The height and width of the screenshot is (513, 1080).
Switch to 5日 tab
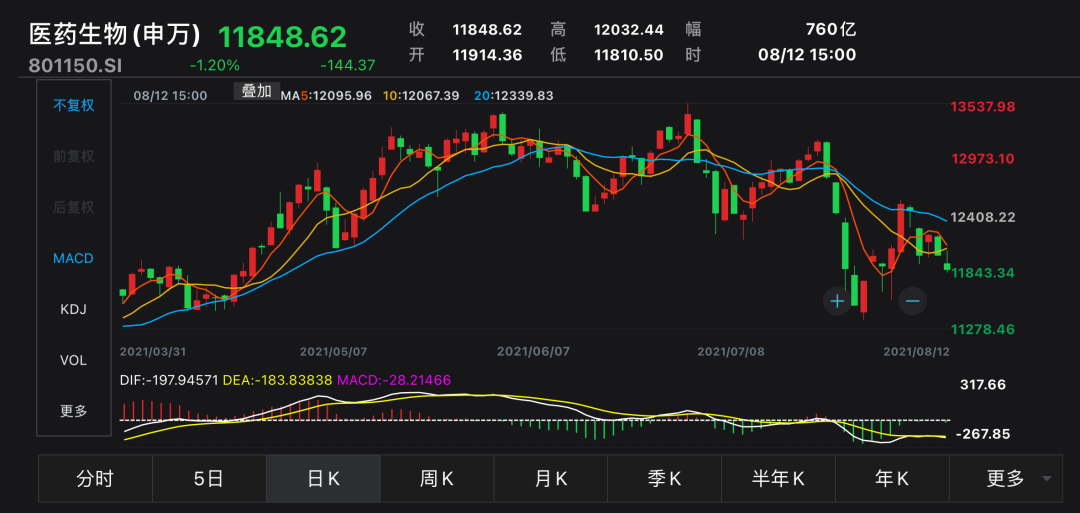point(209,479)
